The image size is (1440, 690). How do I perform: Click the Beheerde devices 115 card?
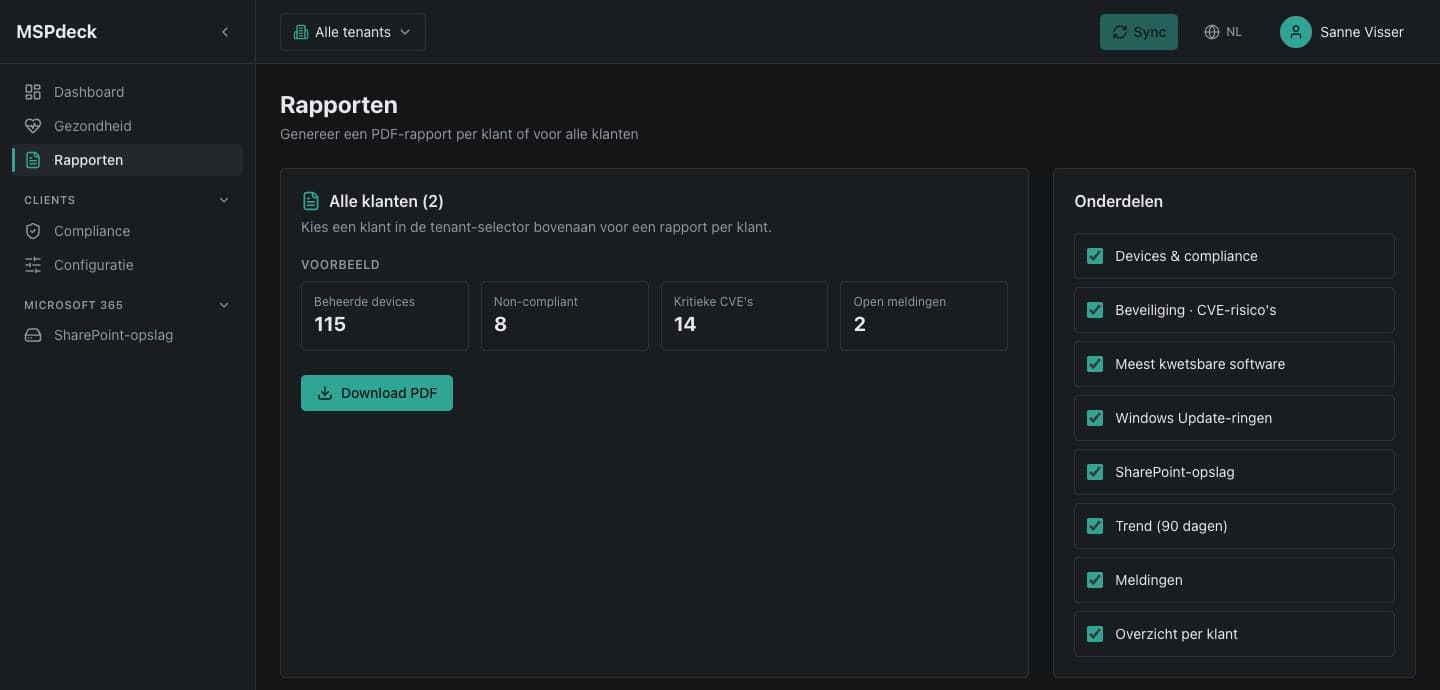tap(385, 316)
